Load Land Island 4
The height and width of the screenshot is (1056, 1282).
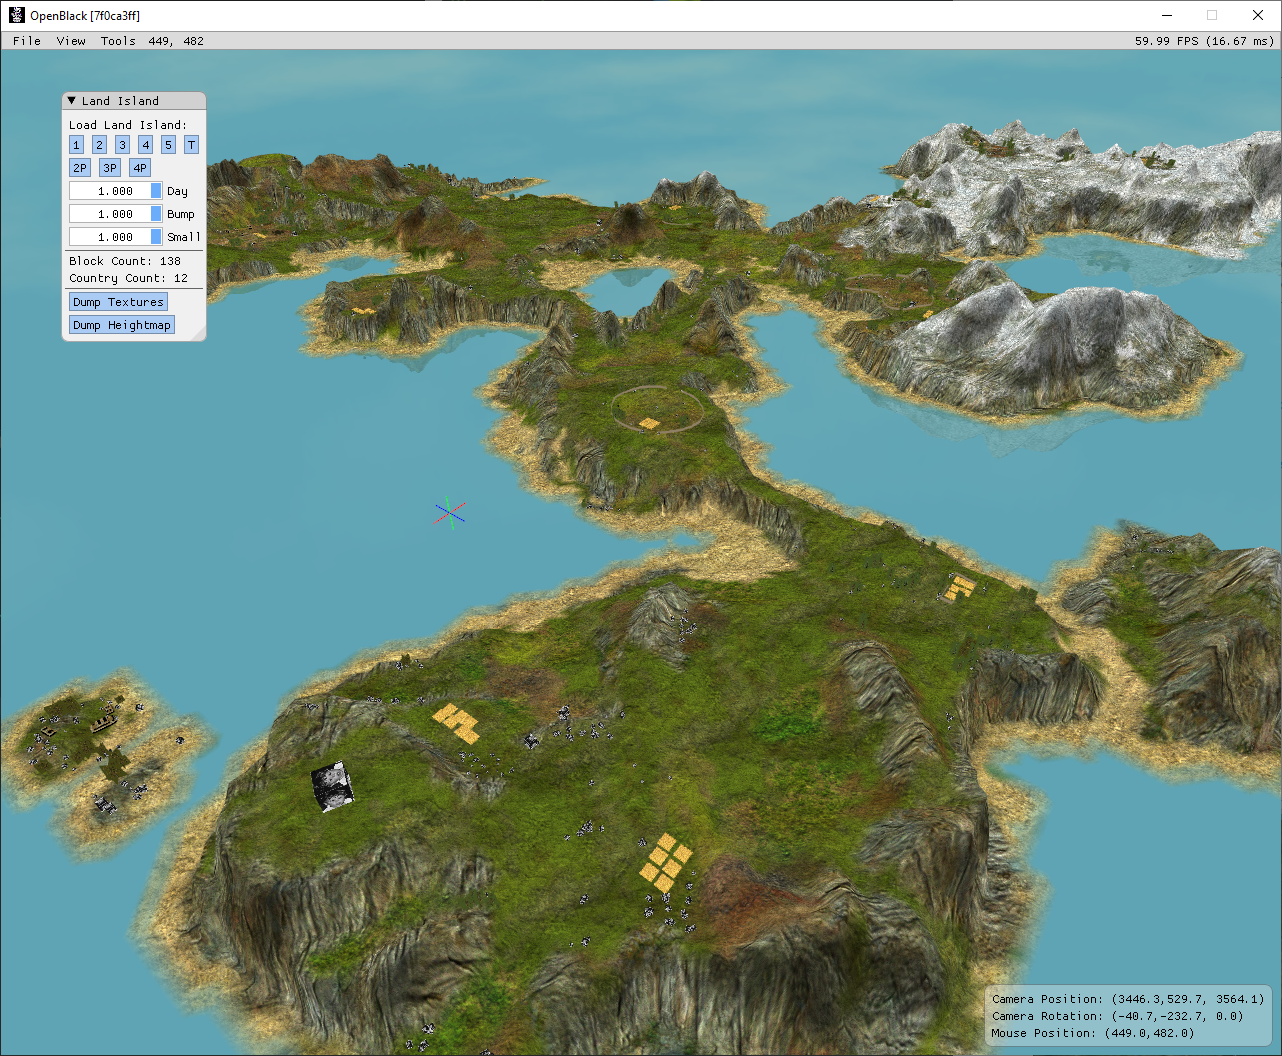point(145,145)
